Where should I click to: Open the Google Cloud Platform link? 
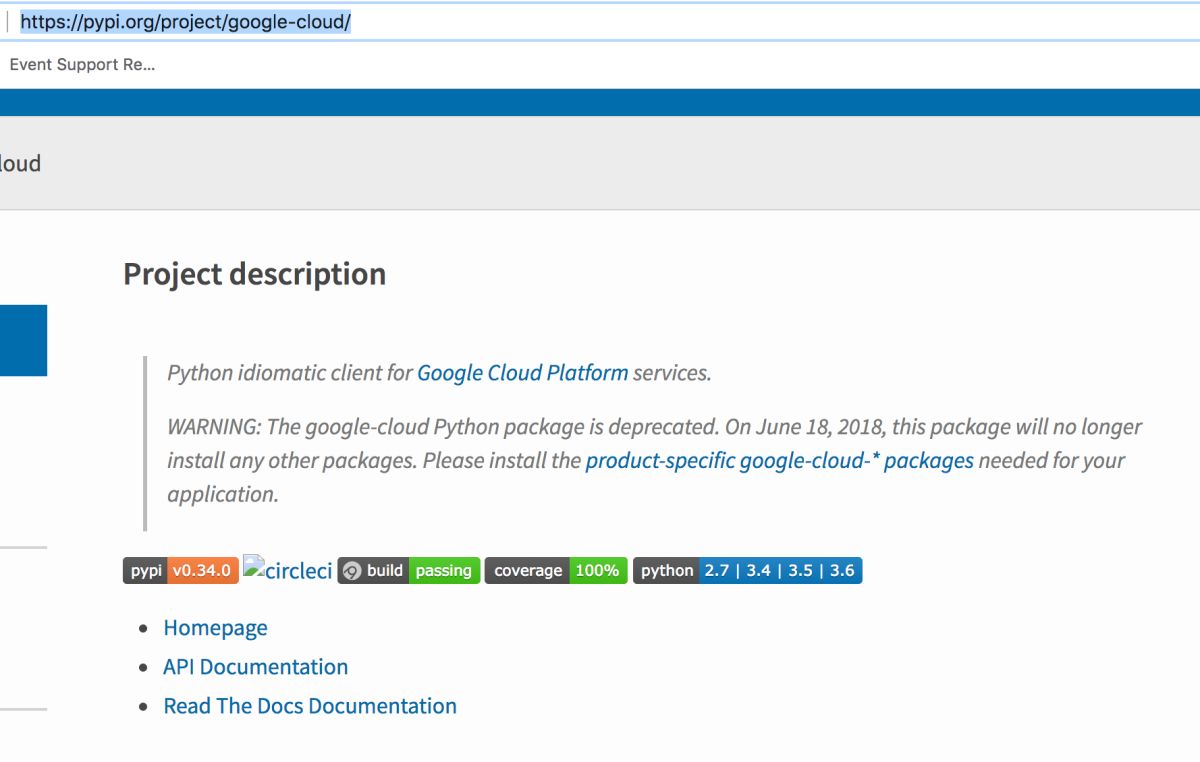(523, 373)
